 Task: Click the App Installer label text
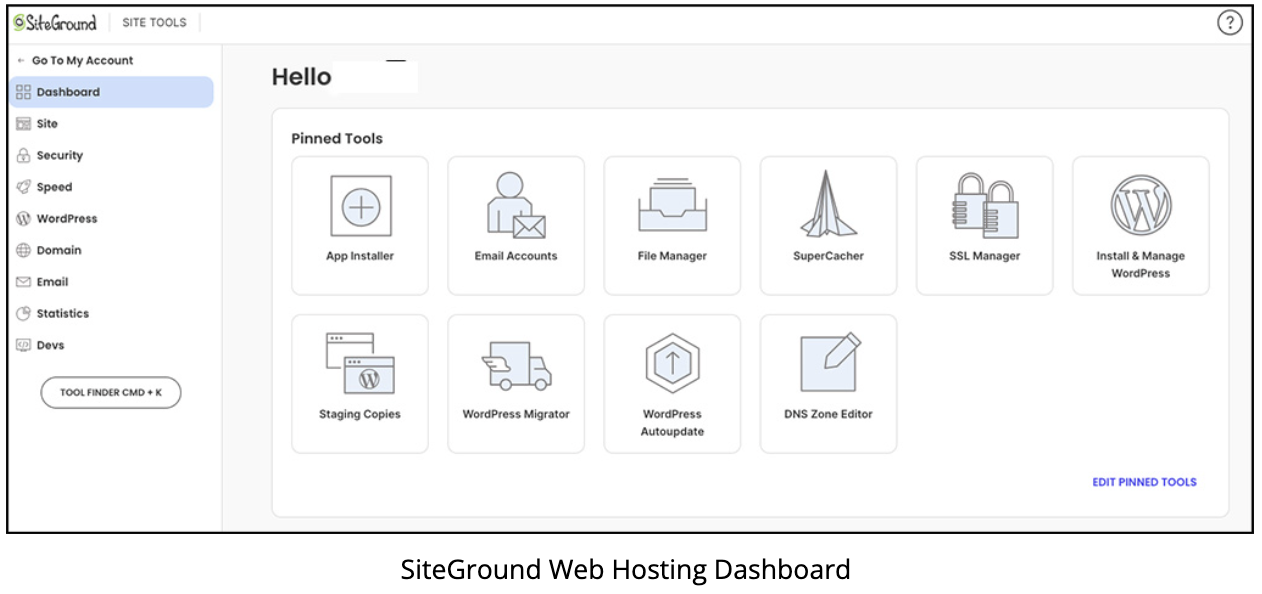360,256
